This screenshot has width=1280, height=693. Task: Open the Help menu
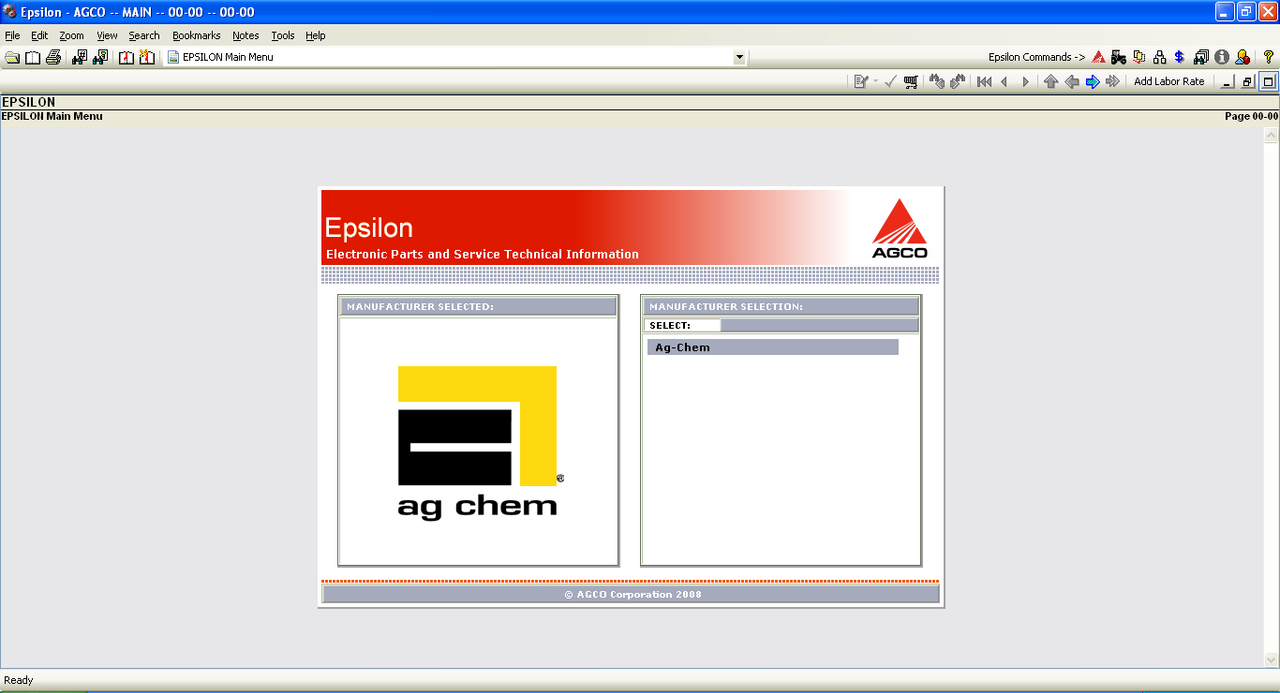315,35
